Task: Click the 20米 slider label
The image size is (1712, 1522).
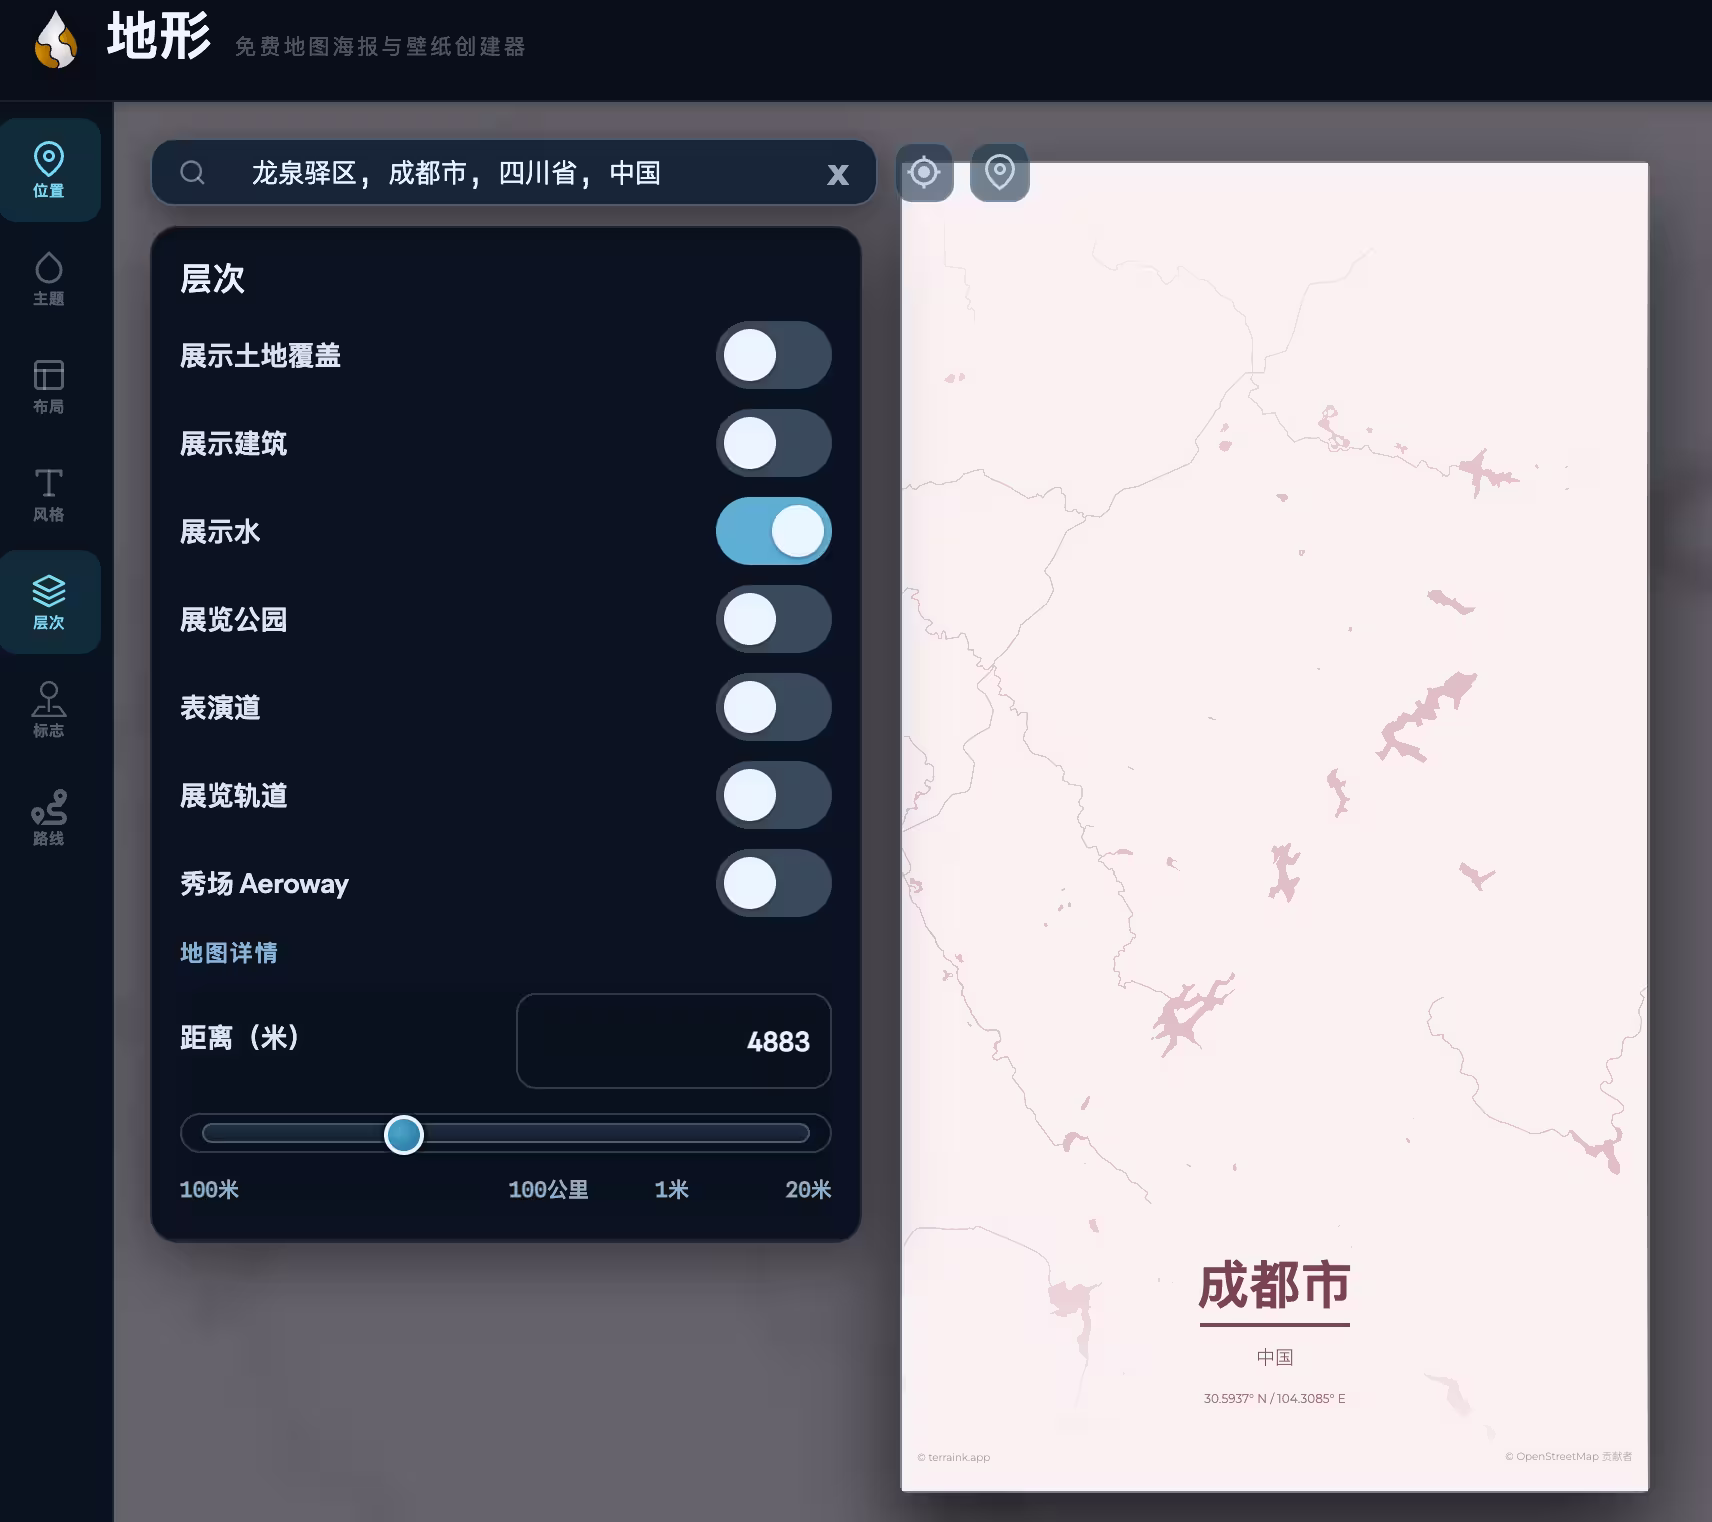Action: click(808, 1189)
